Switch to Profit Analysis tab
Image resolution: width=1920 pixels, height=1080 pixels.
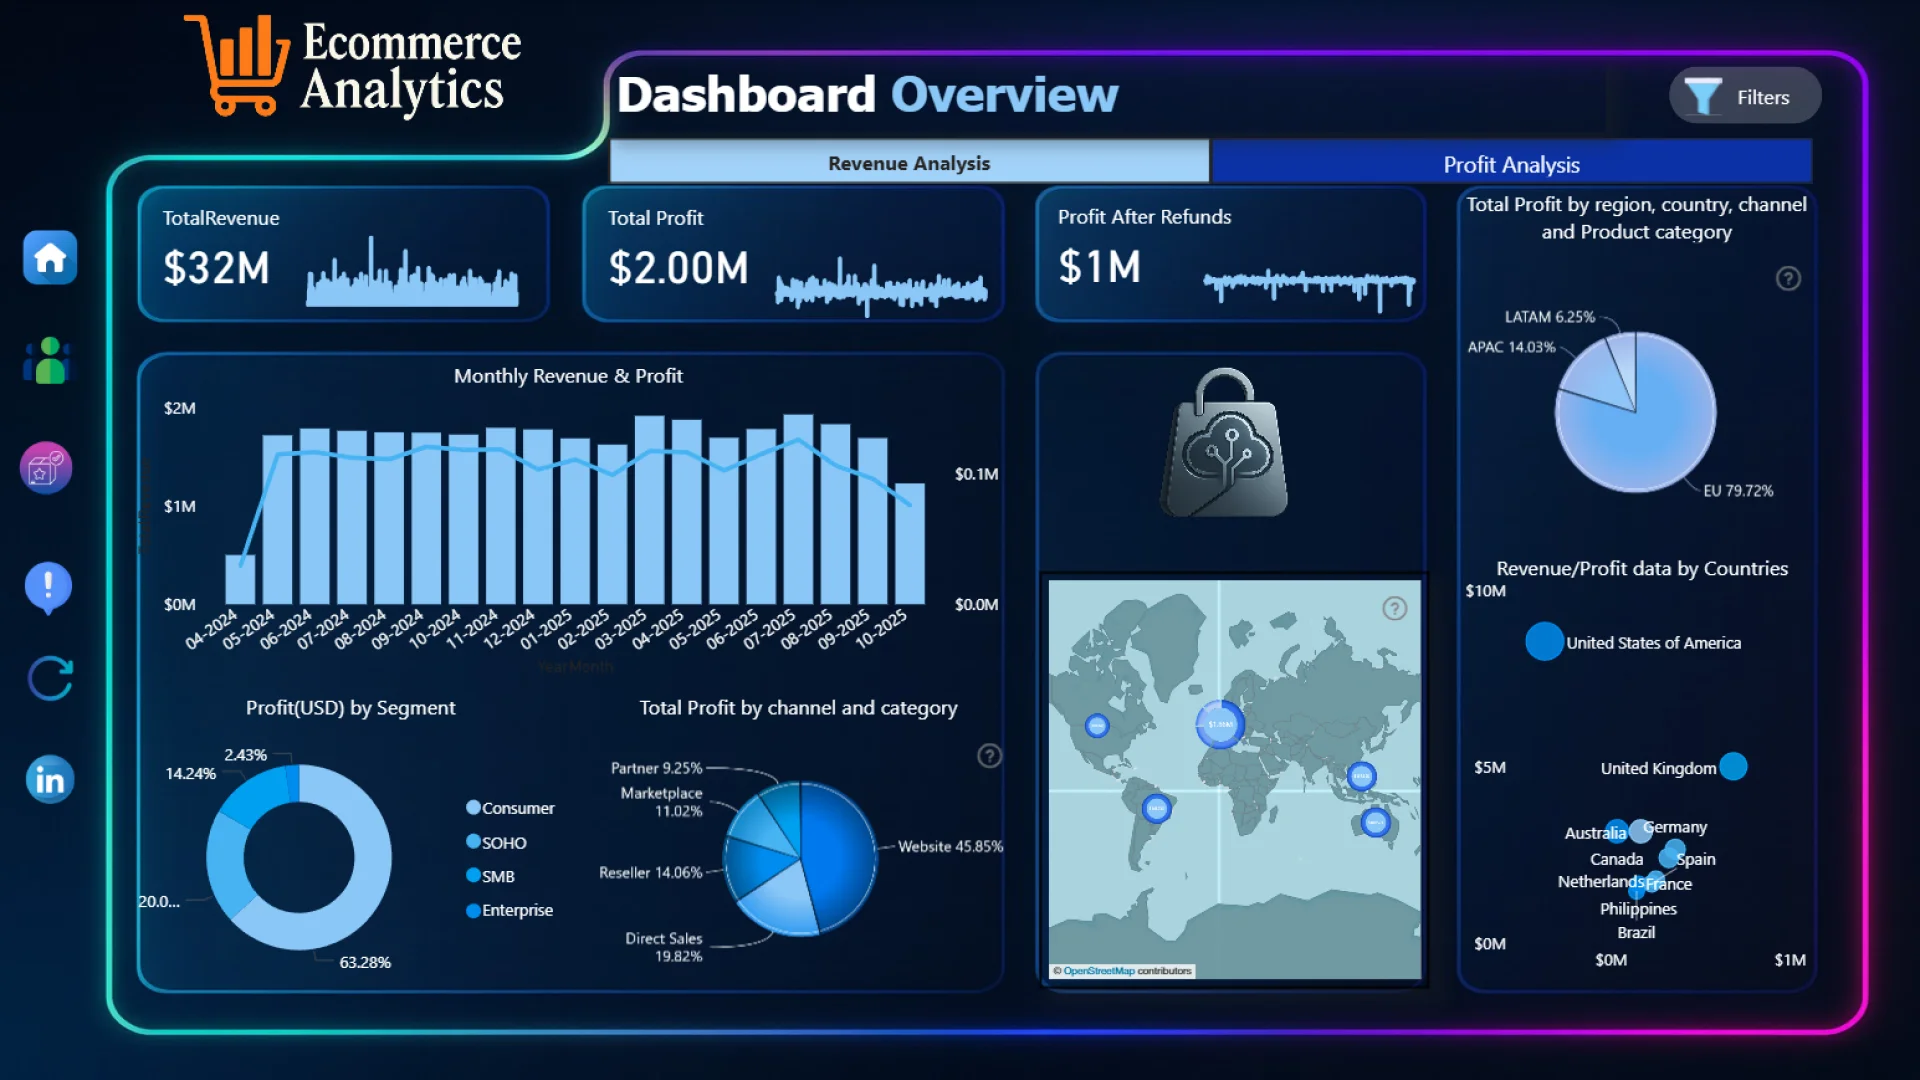click(x=1510, y=165)
